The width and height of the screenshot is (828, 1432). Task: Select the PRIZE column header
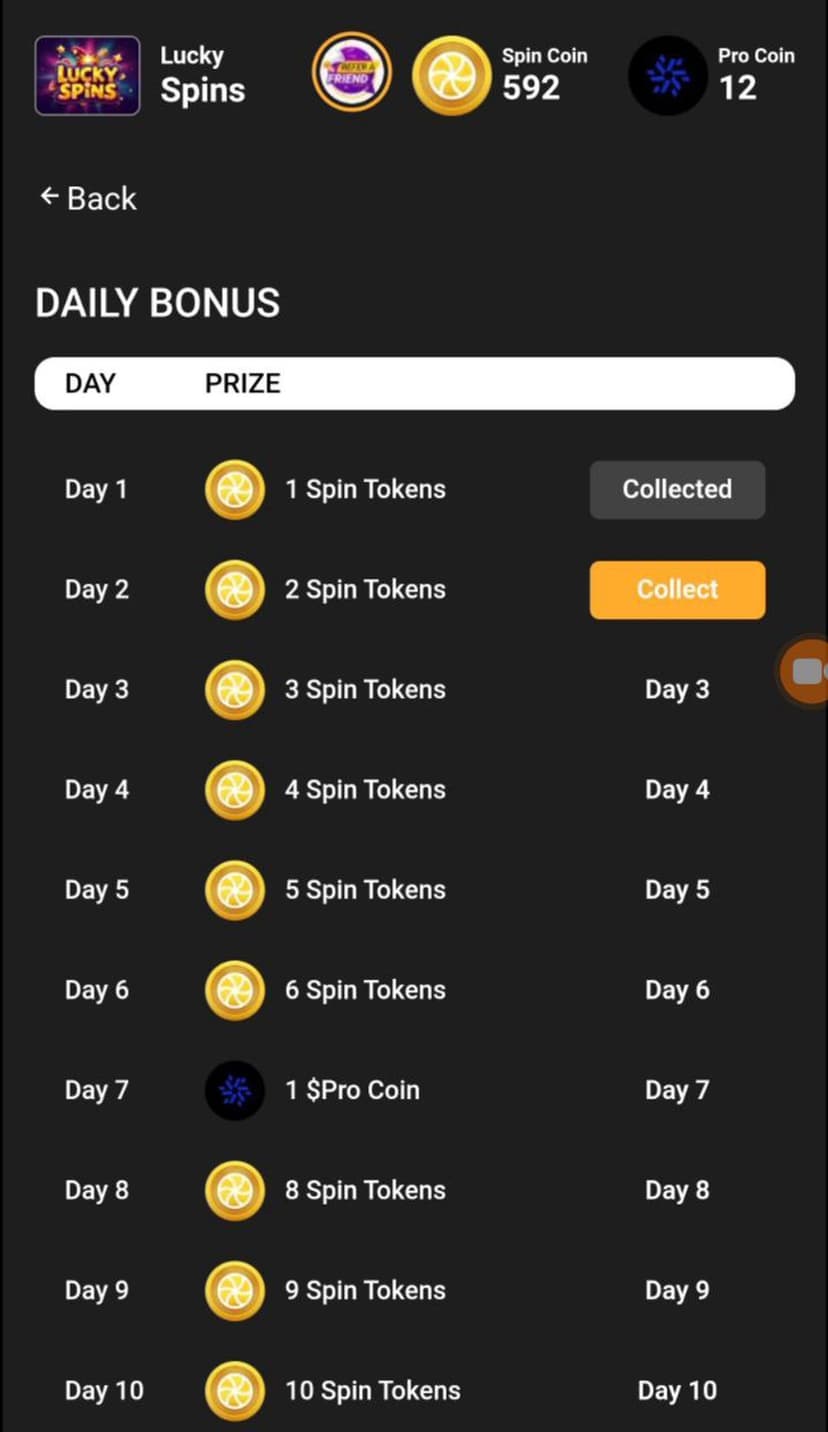tap(242, 384)
